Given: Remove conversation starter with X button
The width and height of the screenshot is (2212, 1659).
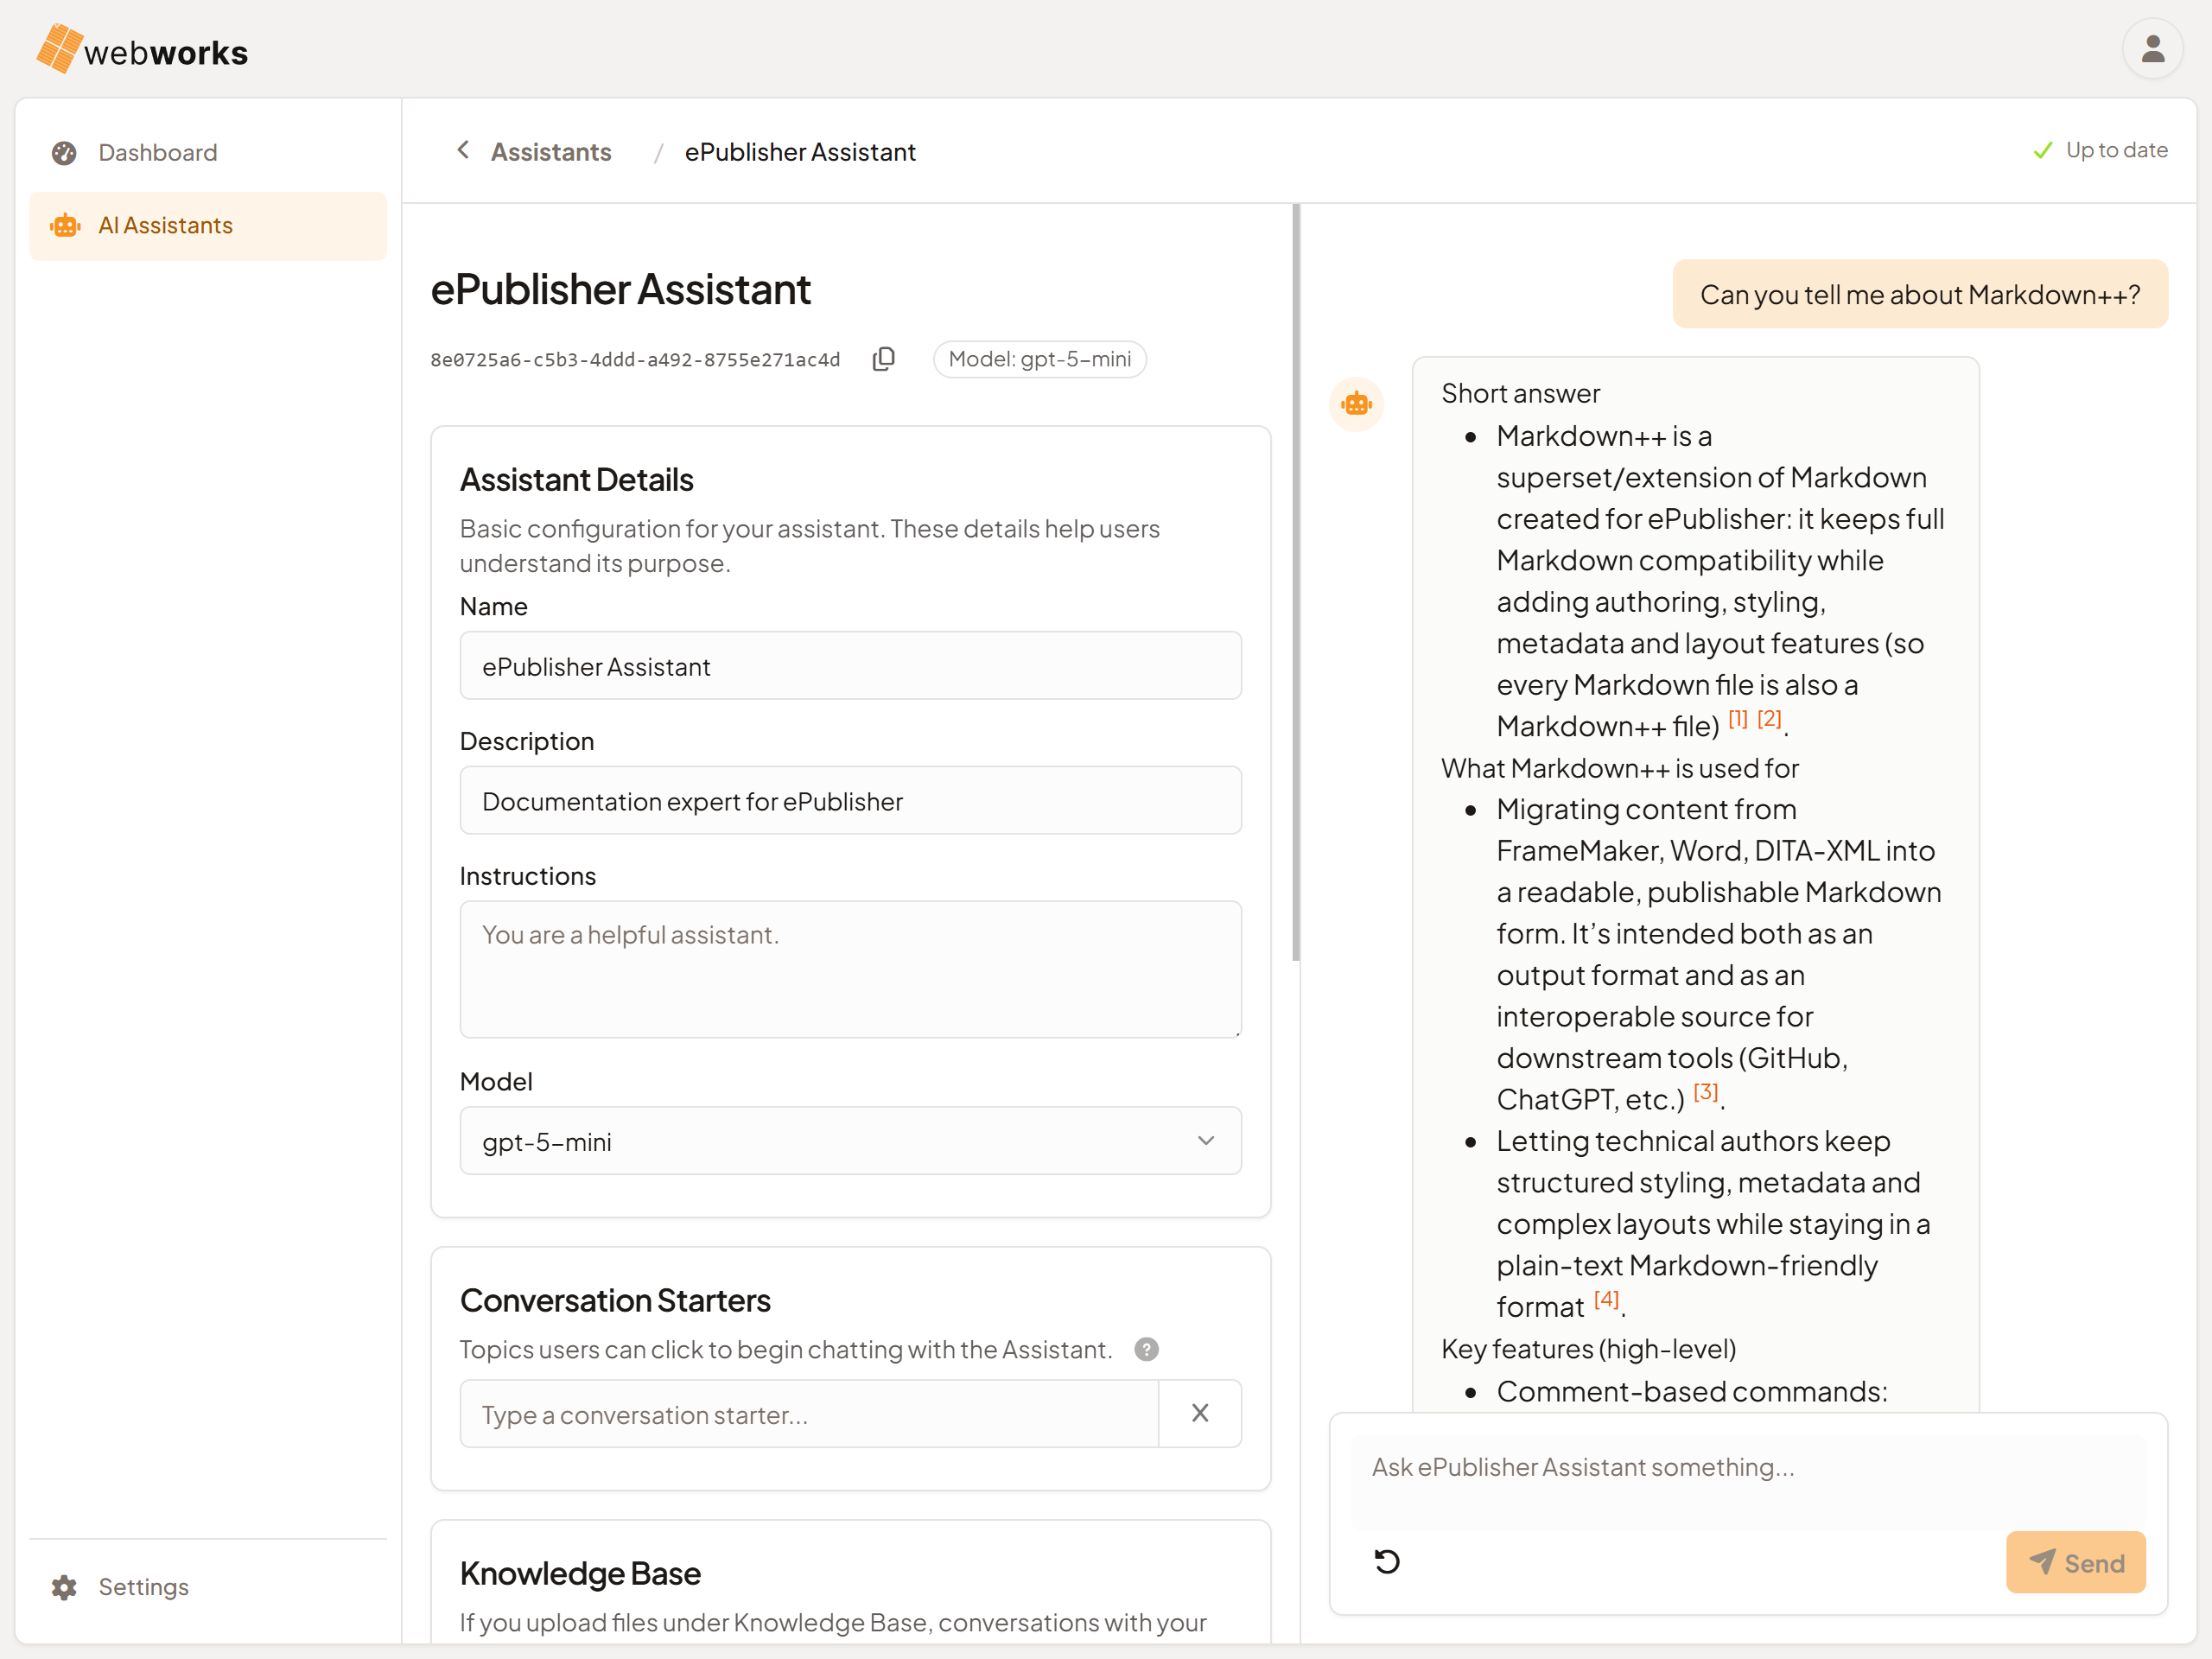Looking at the screenshot, I should pos(1200,1414).
